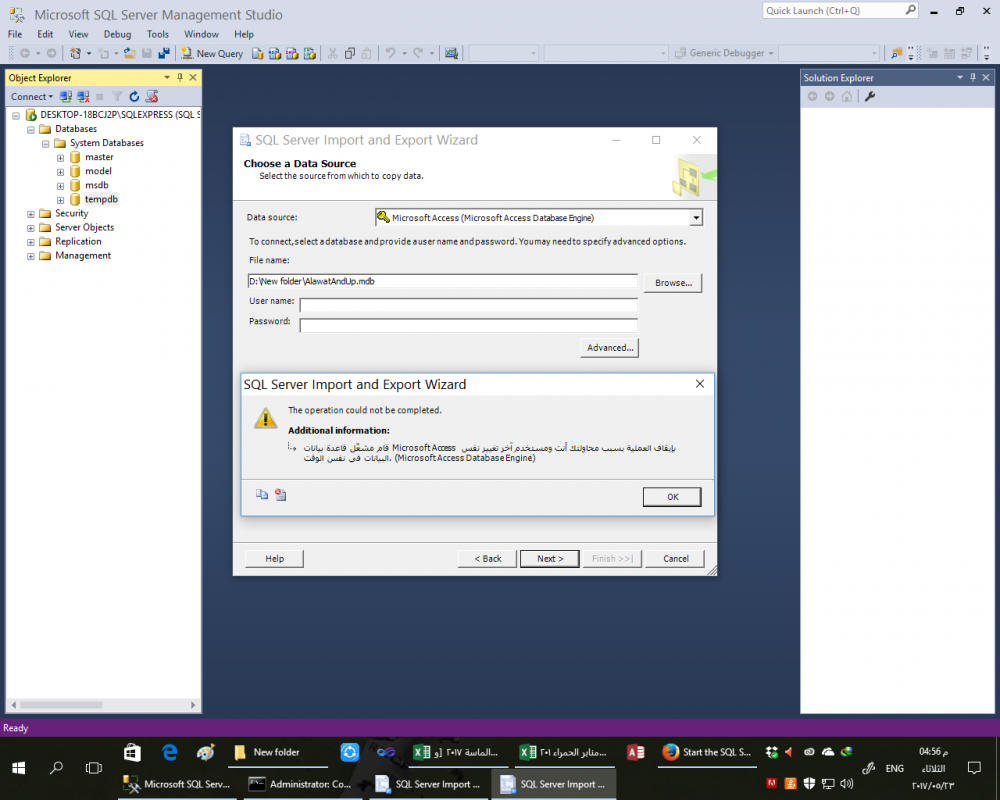1000x800 pixels.
Task: Collapse the Databases tree node
Action: tap(31, 130)
